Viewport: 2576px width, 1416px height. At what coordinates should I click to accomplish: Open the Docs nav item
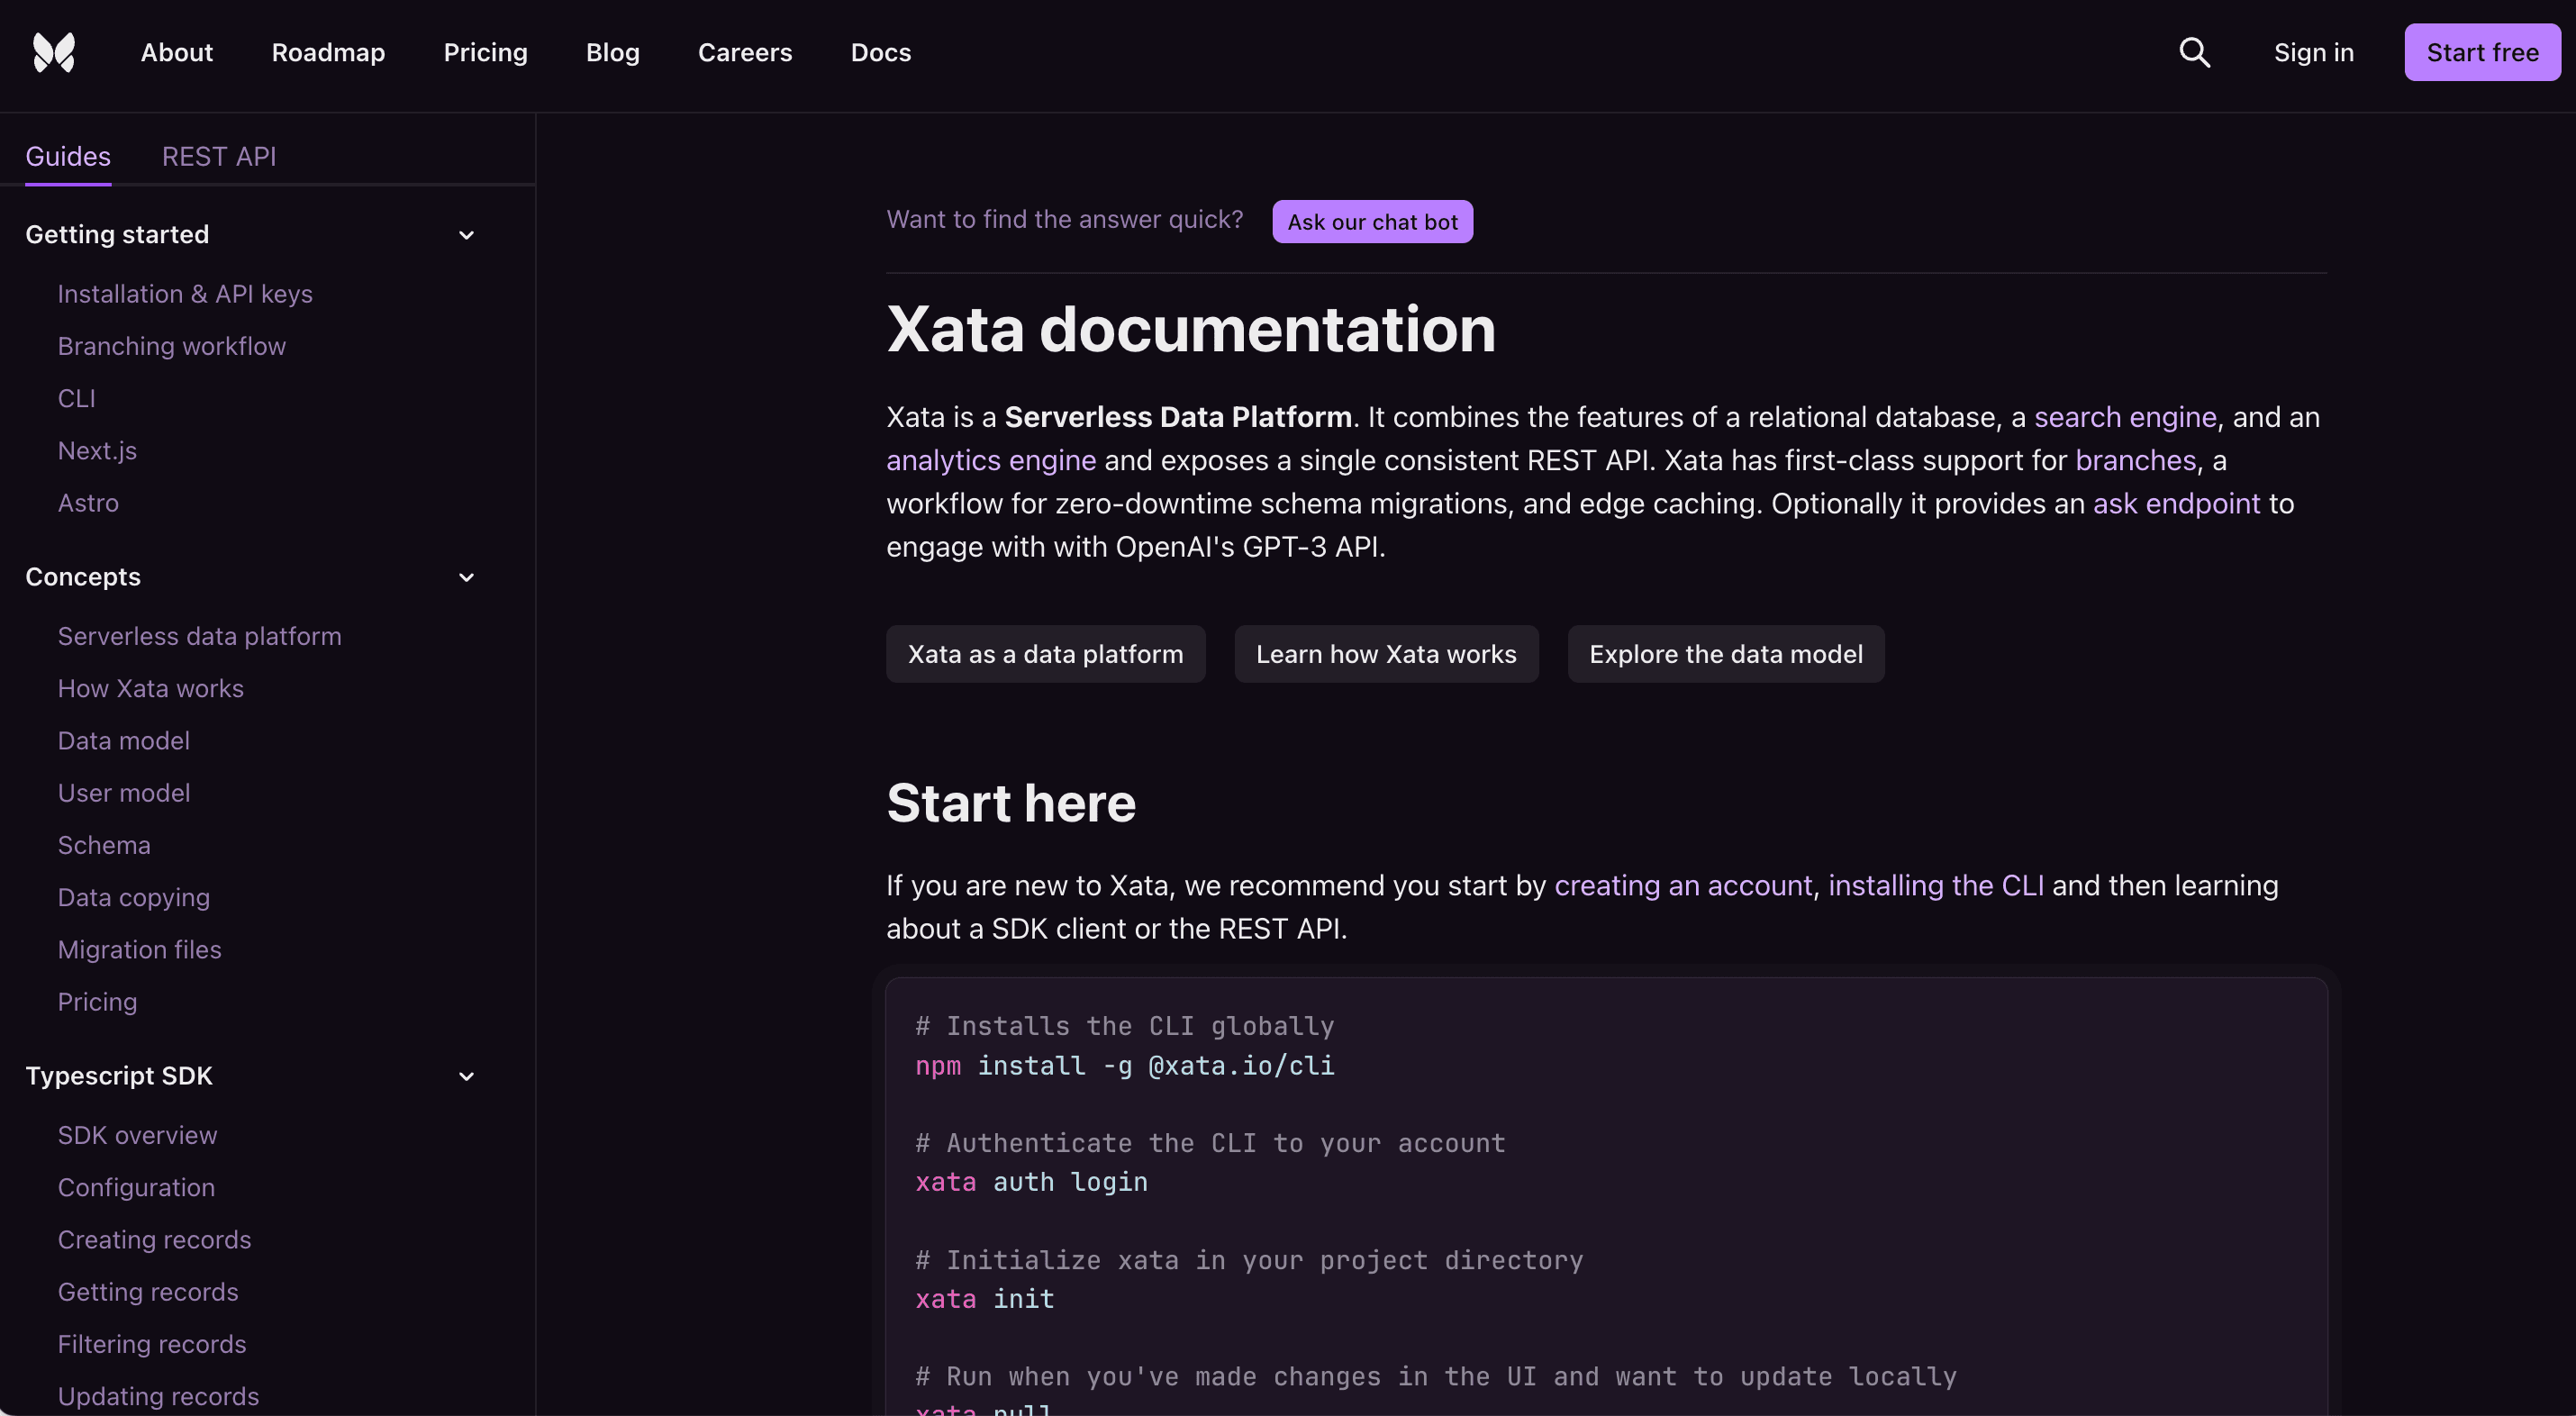point(880,52)
